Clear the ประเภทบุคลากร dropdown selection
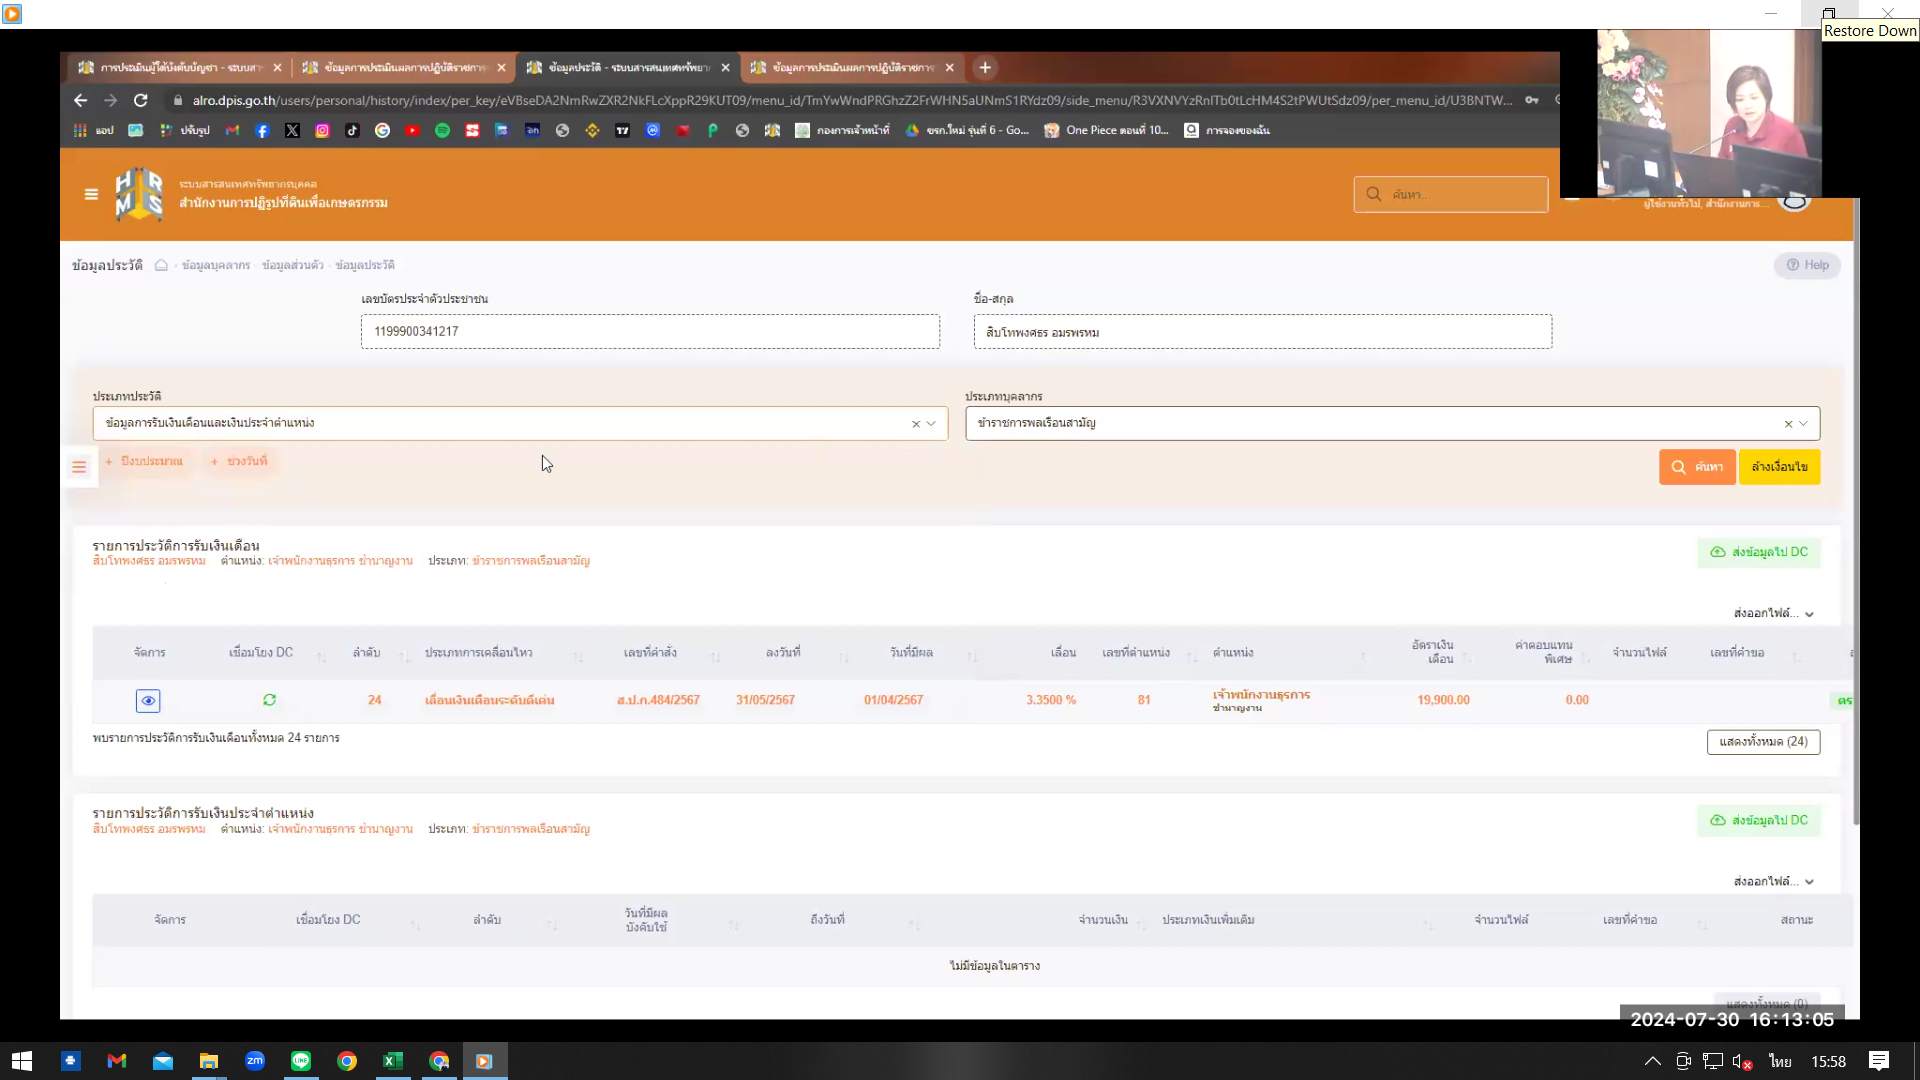1920x1080 pixels. coord(1788,424)
